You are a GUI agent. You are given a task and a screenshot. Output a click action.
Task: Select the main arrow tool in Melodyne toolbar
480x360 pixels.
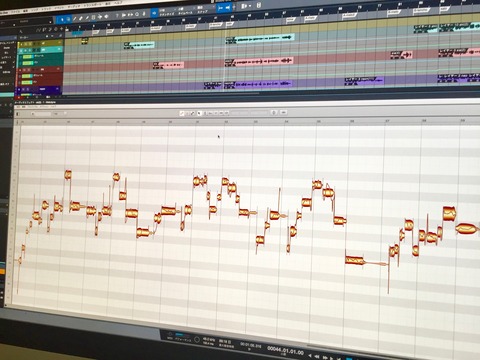click(x=199, y=113)
